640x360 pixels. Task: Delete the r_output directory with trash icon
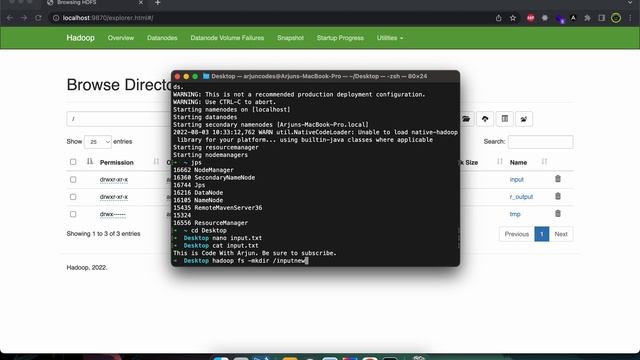(558, 196)
